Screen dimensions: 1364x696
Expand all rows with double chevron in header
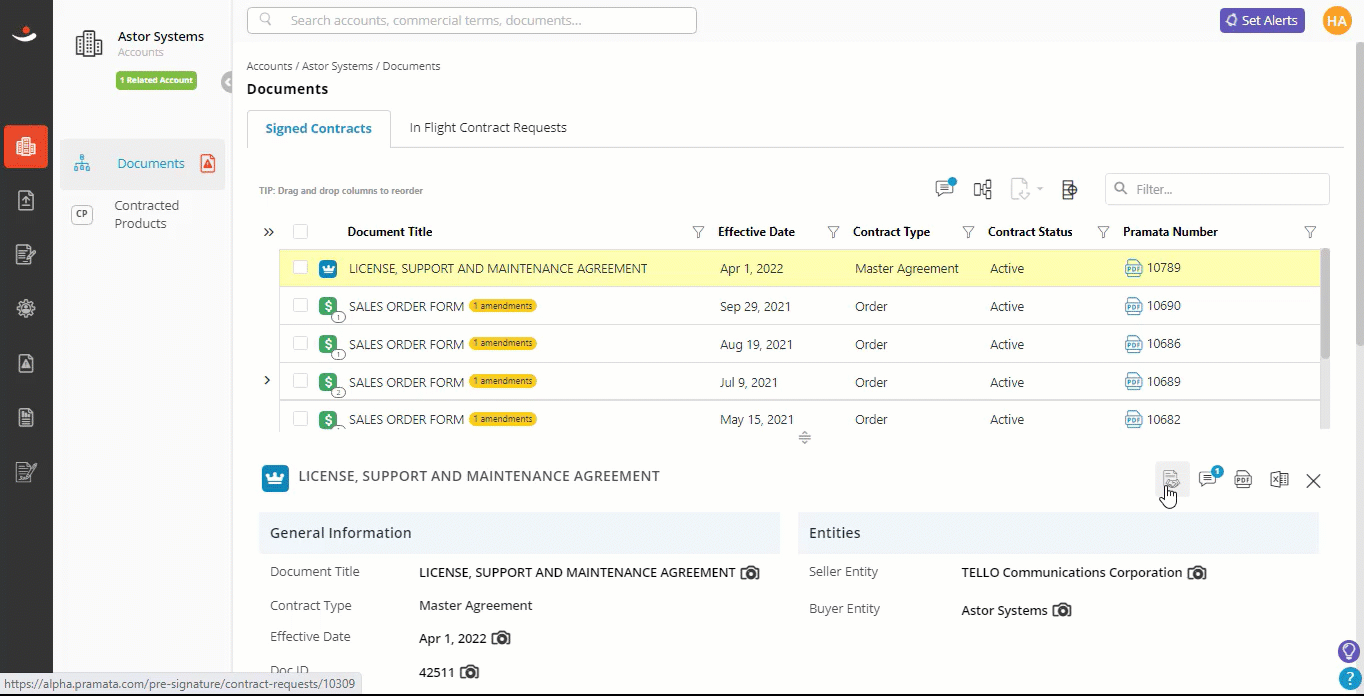click(268, 232)
